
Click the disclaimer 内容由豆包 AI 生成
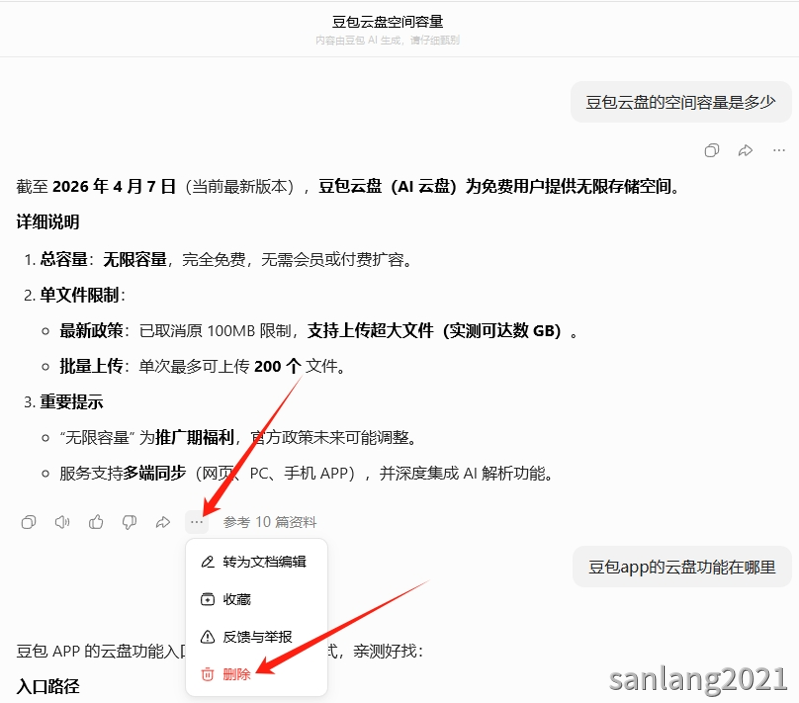click(x=388, y=40)
